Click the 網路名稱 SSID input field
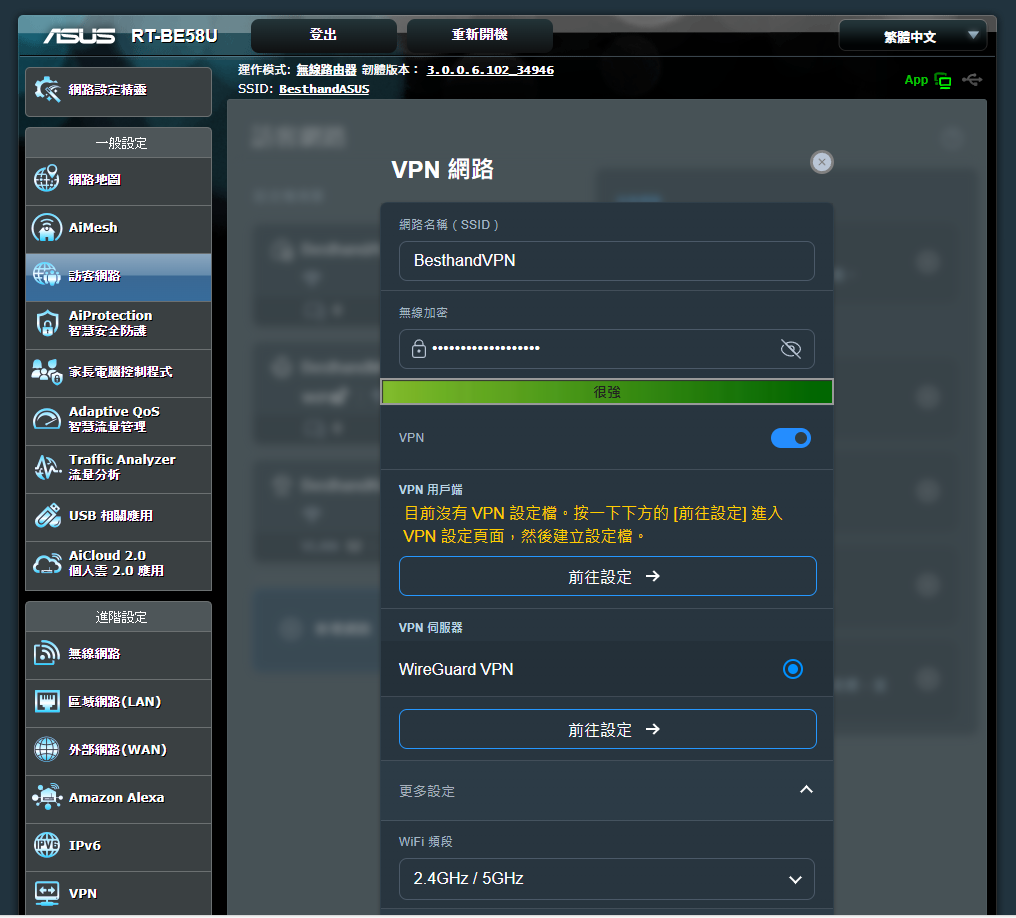This screenshot has width=1016, height=918. tap(606, 261)
